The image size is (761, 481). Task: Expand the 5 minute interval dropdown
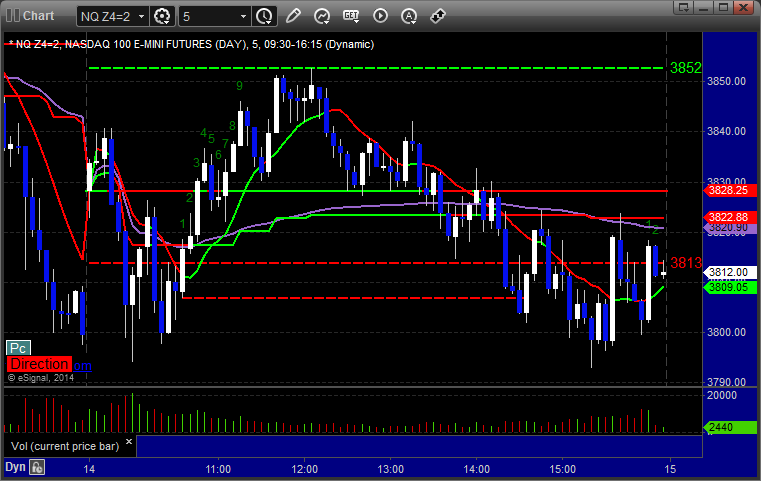click(243, 17)
